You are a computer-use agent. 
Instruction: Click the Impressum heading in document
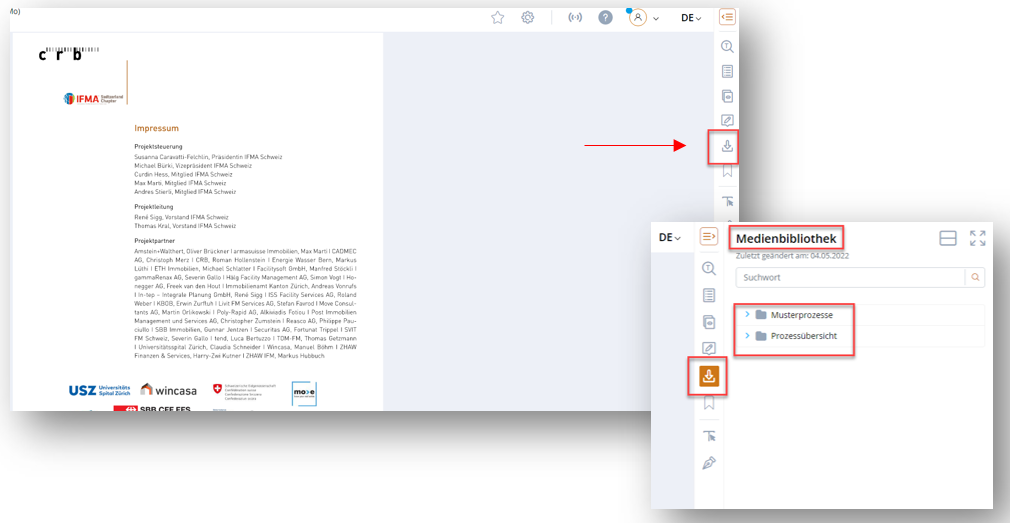157,128
